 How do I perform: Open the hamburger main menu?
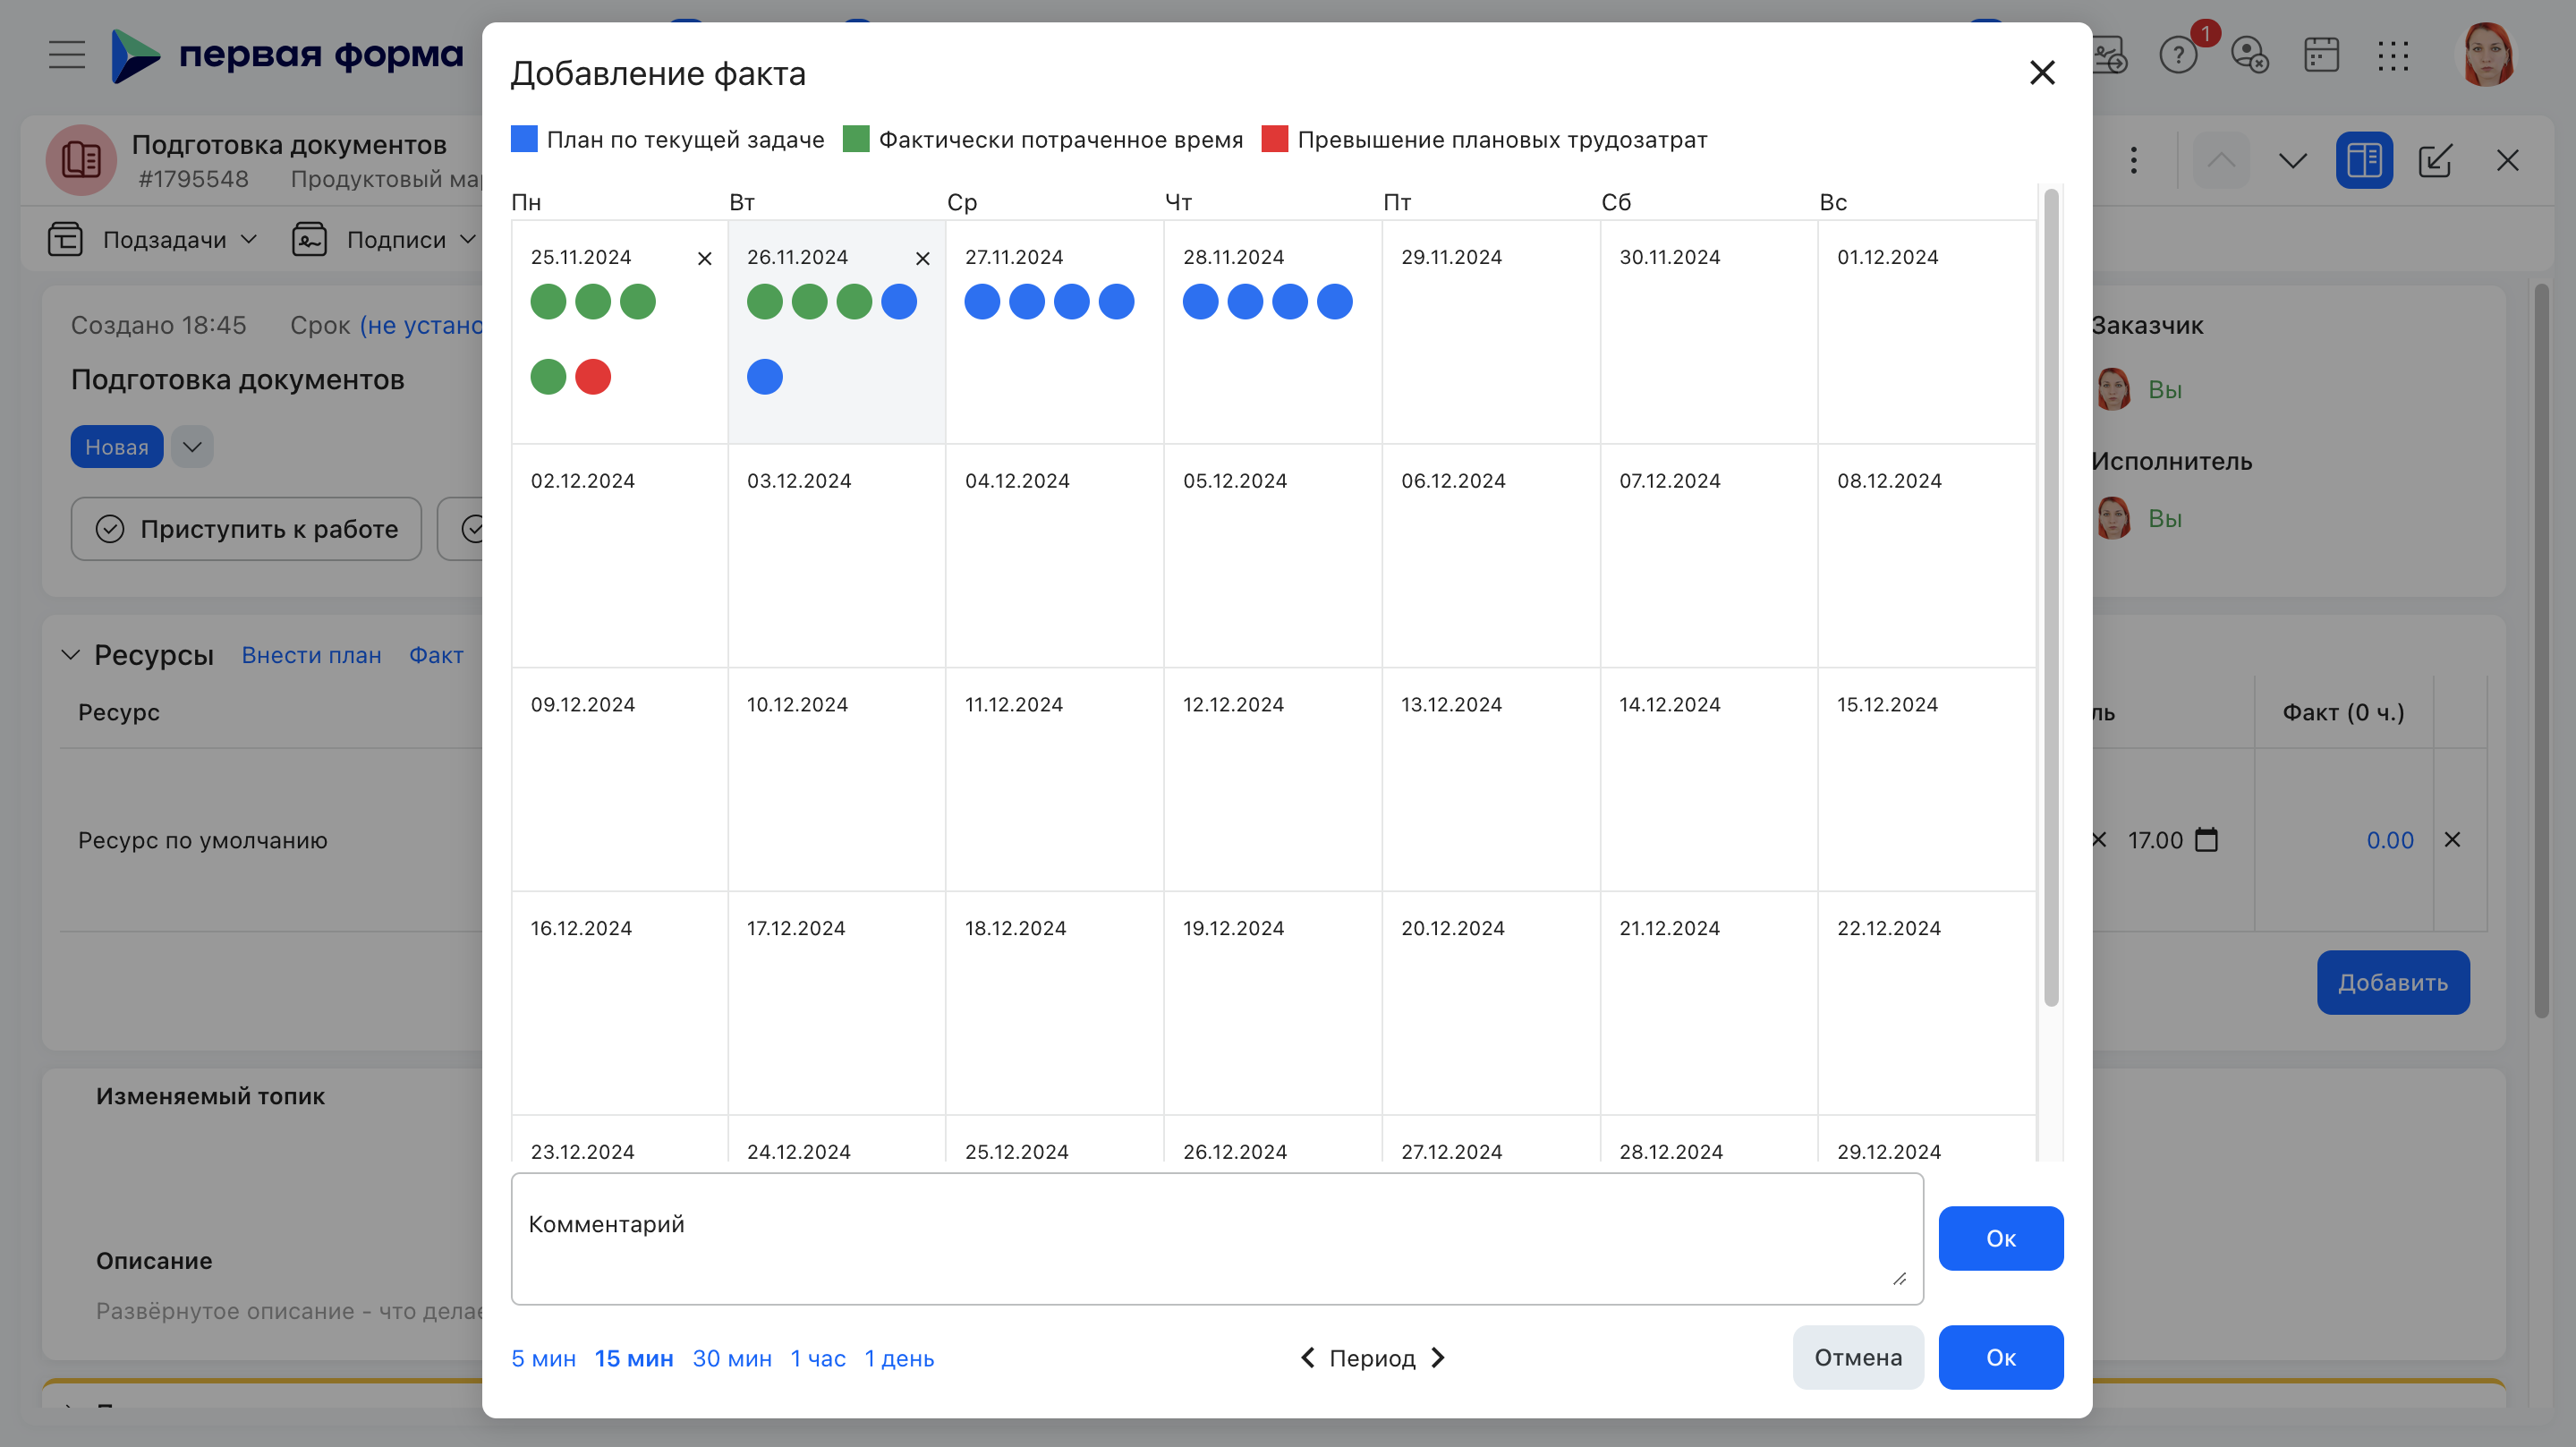pos(67,54)
